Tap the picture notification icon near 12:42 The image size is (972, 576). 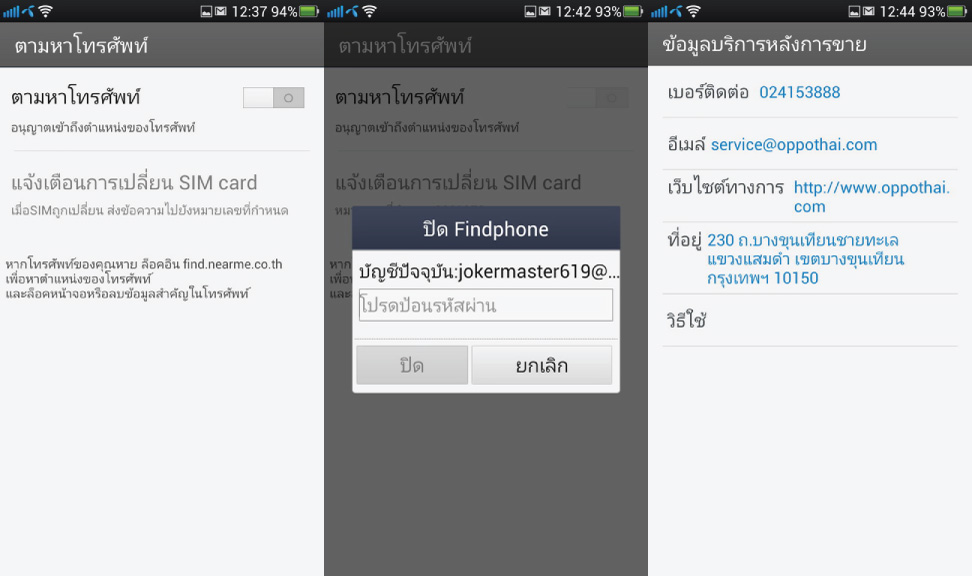coord(530,11)
